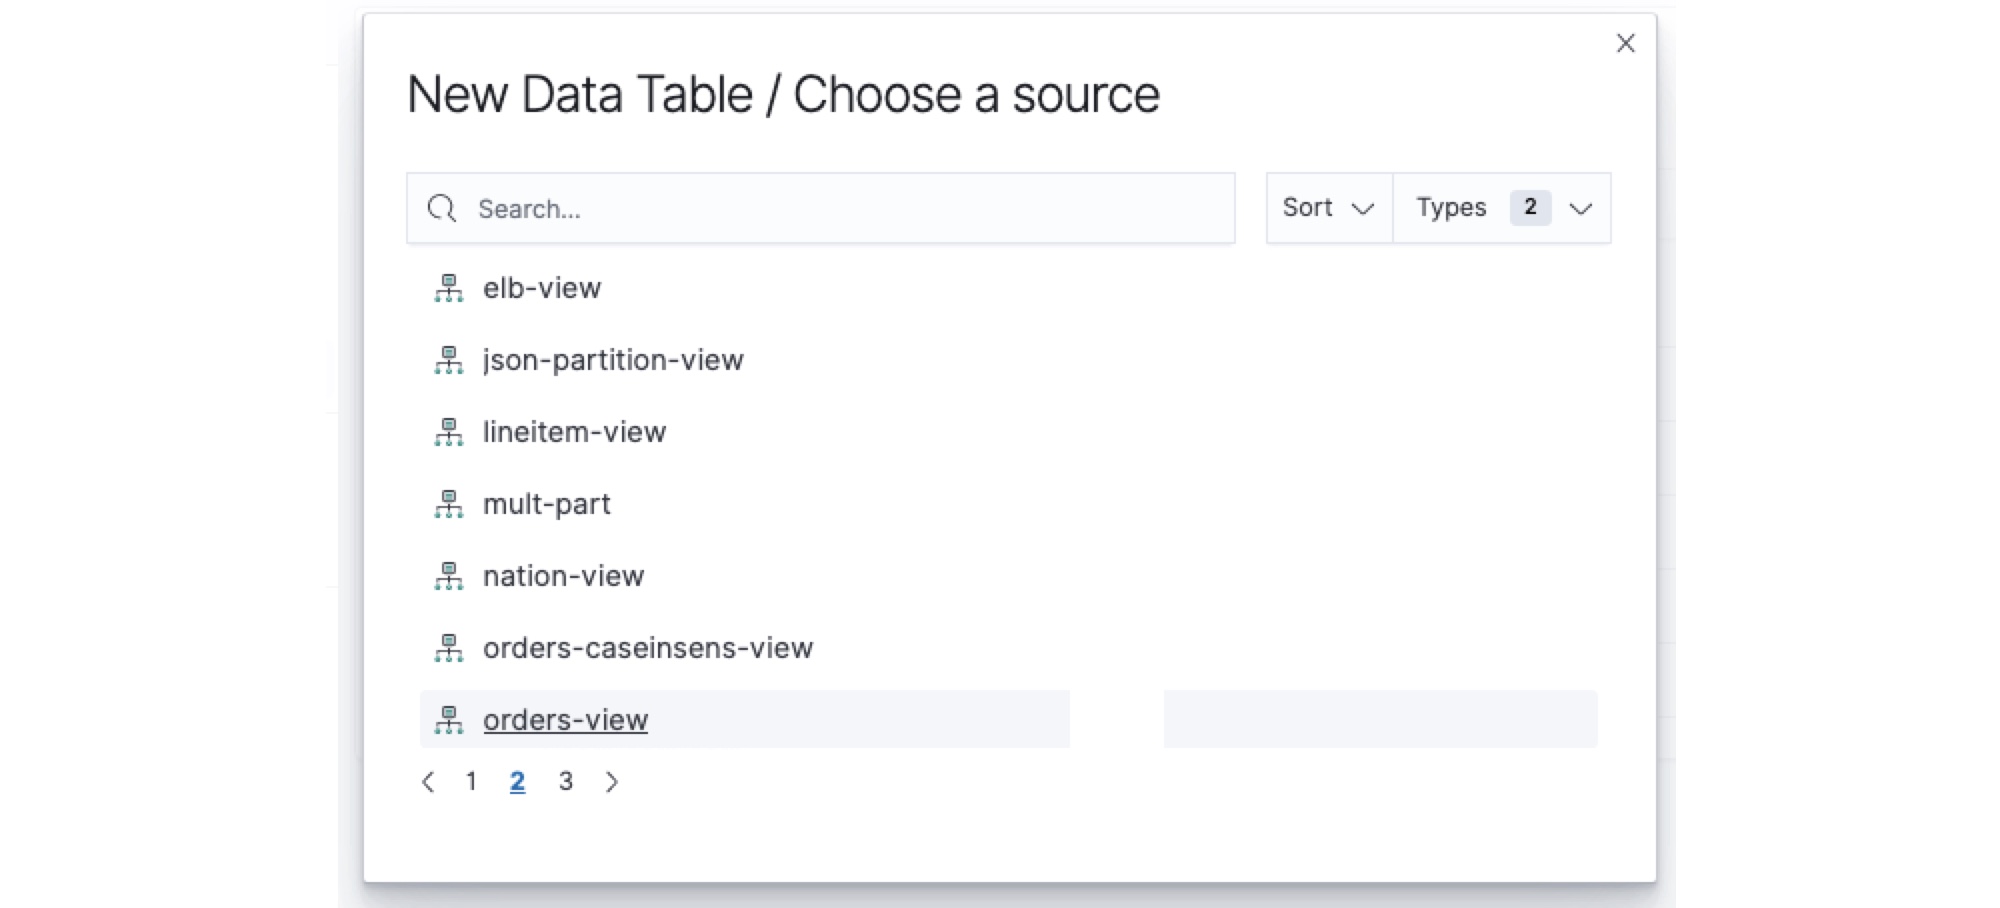Choose elb-view as the source

point(542,288)
